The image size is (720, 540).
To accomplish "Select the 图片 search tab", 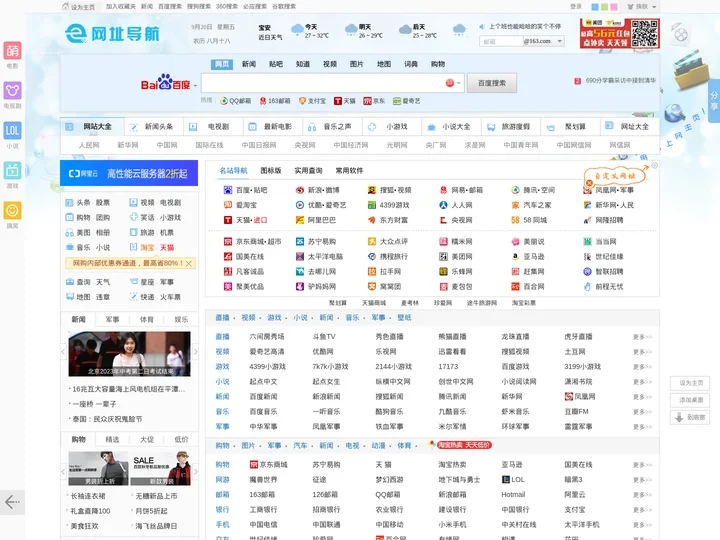I will point(356,64).
